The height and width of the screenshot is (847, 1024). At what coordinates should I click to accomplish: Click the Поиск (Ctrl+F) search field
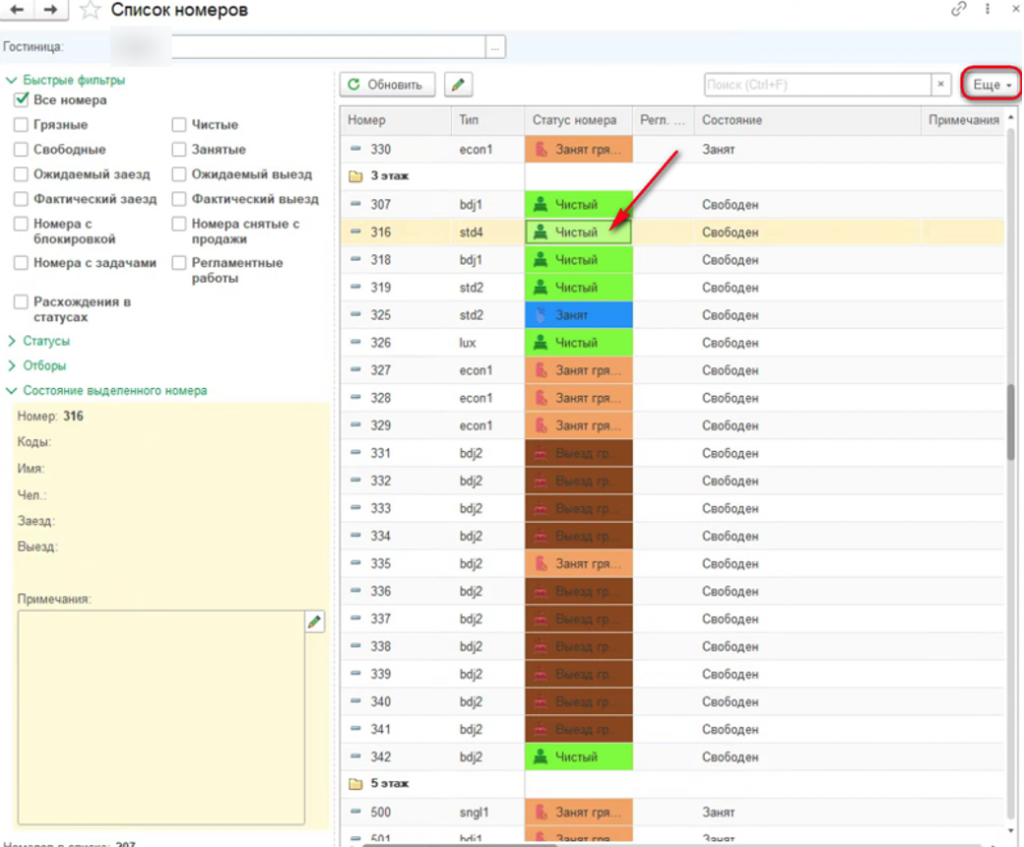coord(818,85)
